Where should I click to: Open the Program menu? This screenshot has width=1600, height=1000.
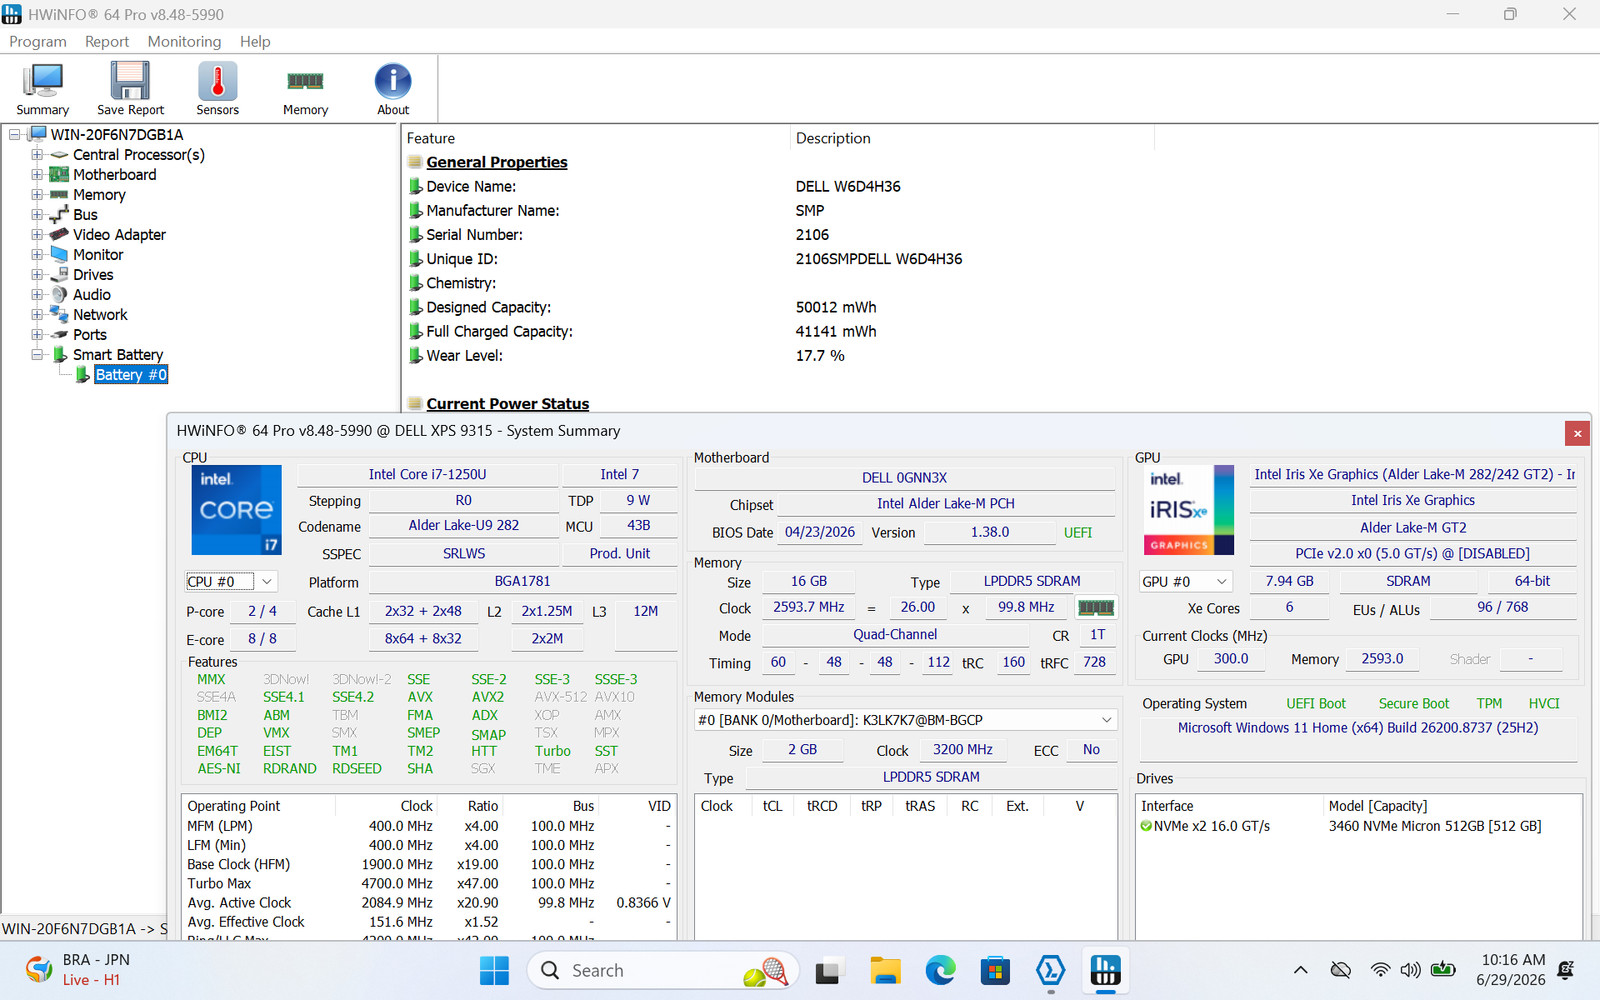pyautogui.click(x=38, y=41)
